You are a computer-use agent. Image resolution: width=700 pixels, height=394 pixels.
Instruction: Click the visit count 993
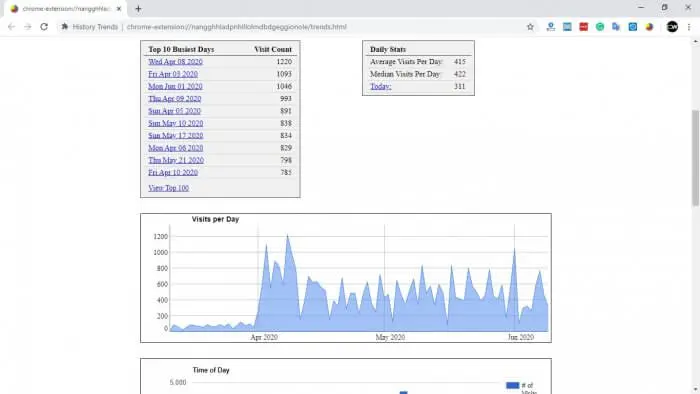tap(286, 99)
